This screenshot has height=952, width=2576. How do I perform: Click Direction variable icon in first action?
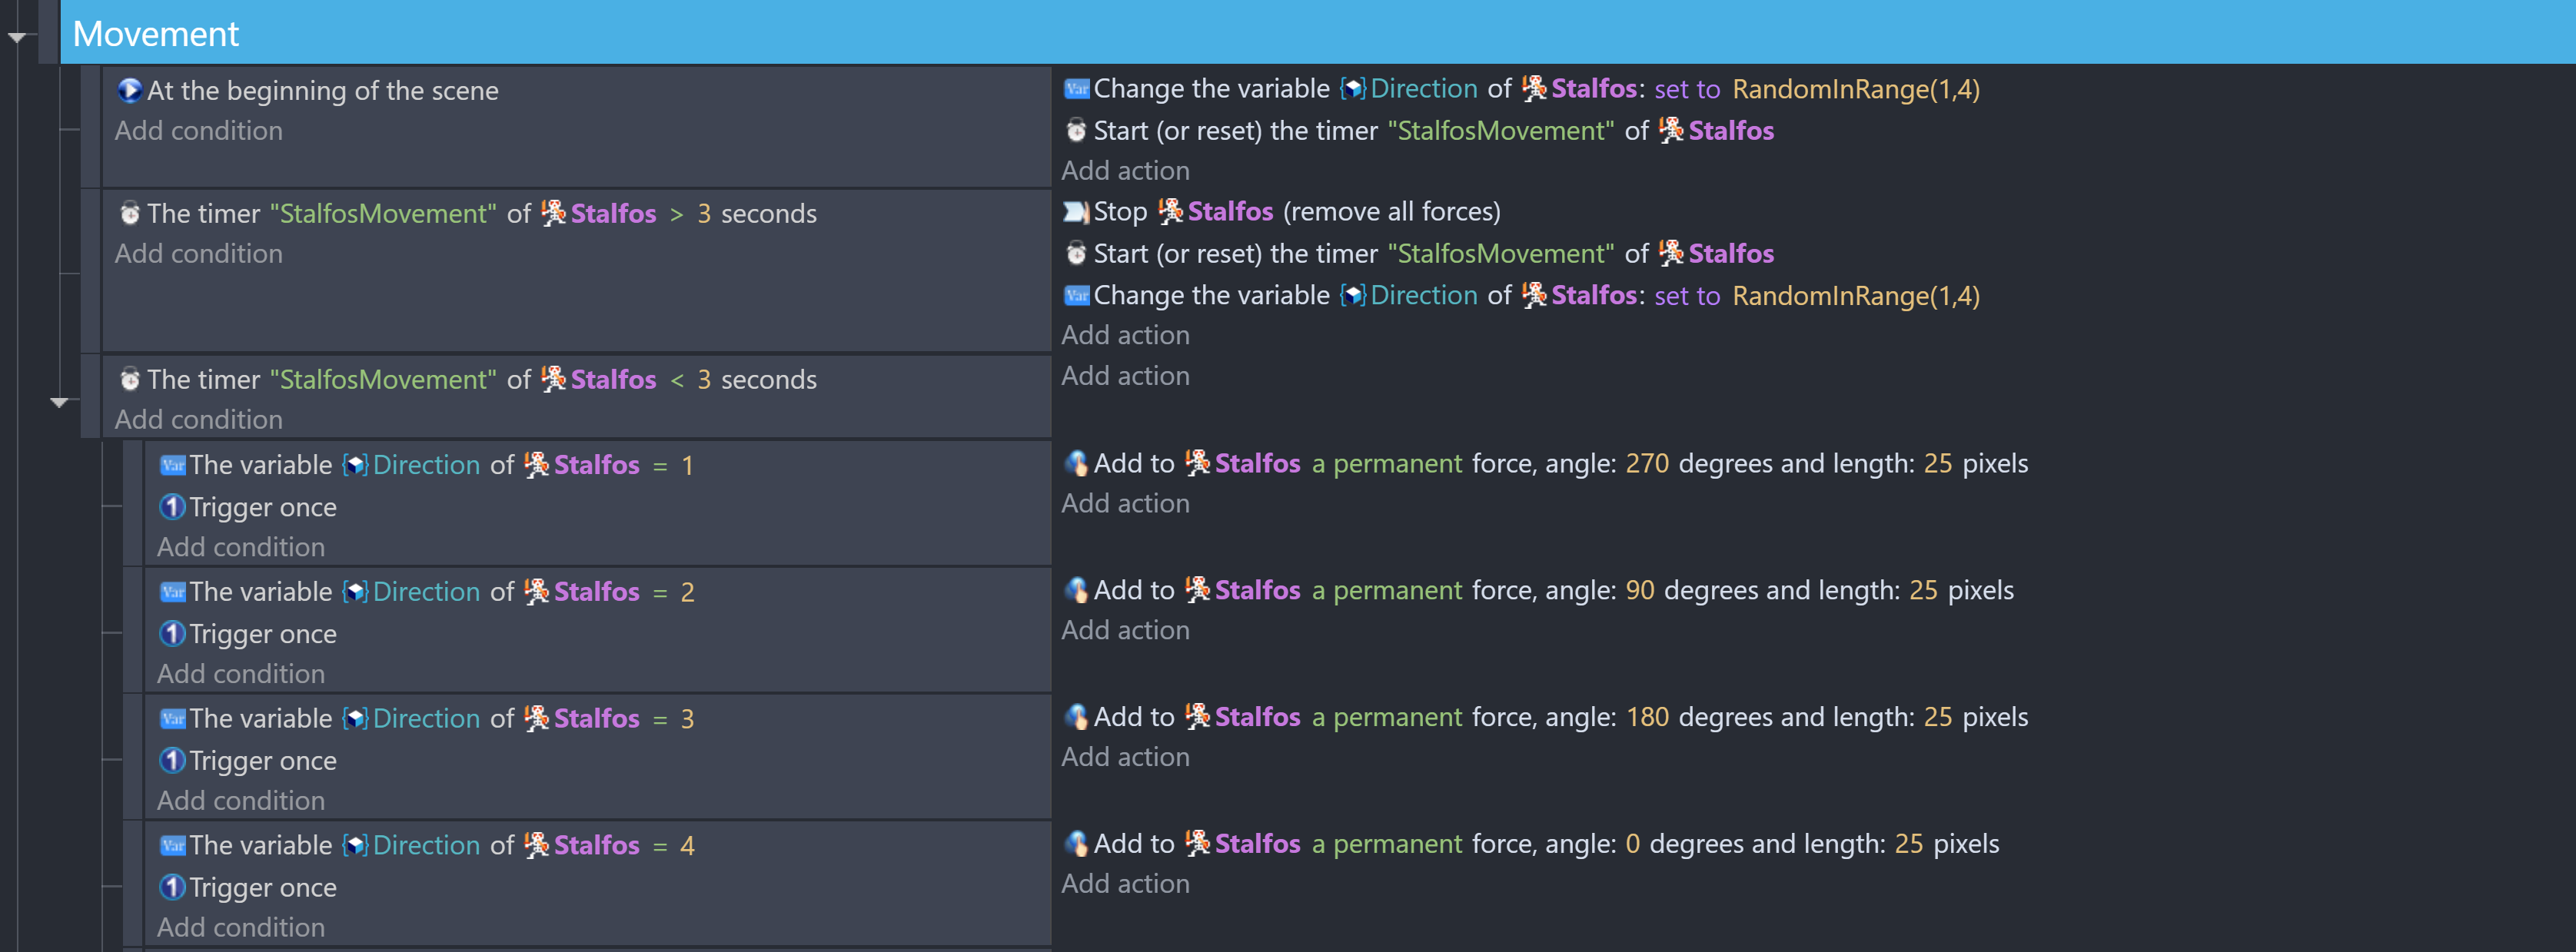1353,89
